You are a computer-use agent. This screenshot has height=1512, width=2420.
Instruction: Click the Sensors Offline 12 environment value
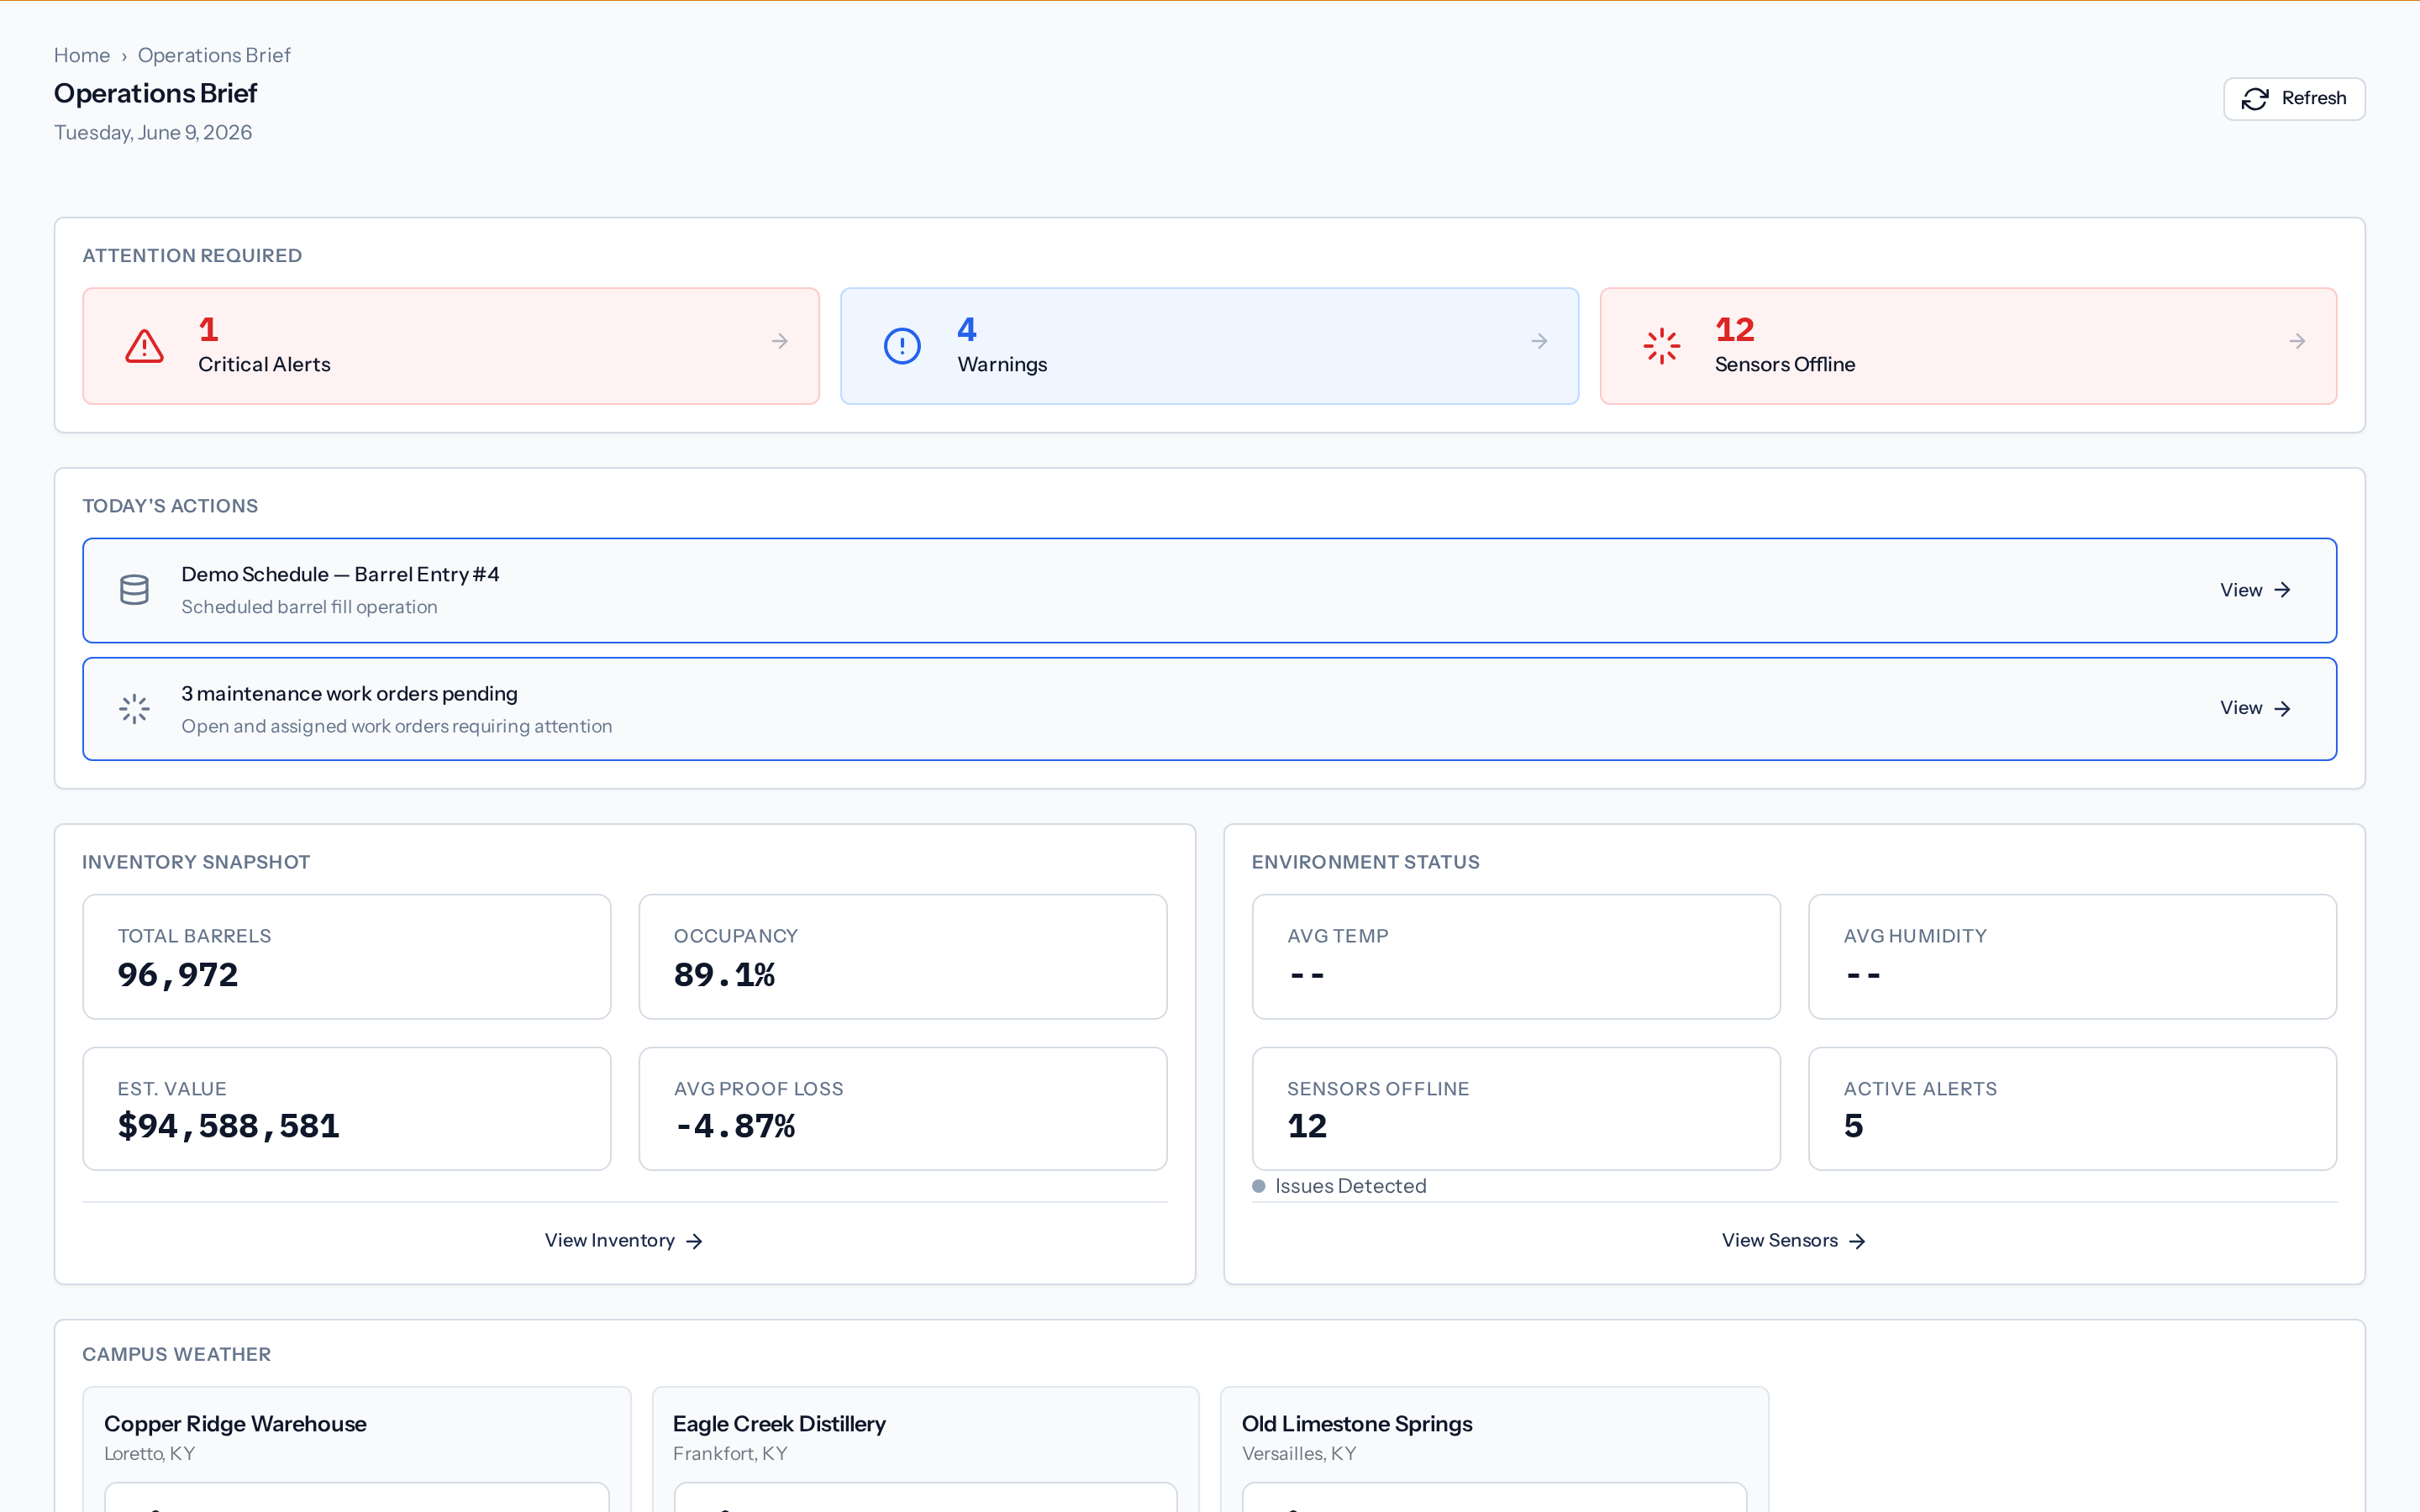1307,1126
